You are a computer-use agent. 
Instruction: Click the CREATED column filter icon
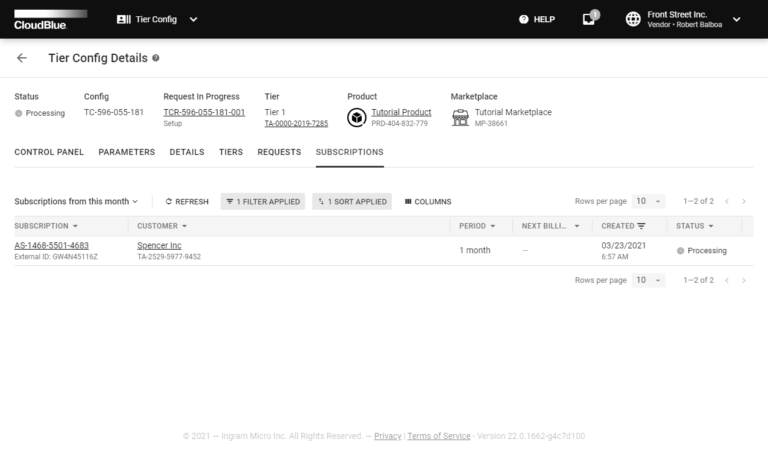[641, 226]
